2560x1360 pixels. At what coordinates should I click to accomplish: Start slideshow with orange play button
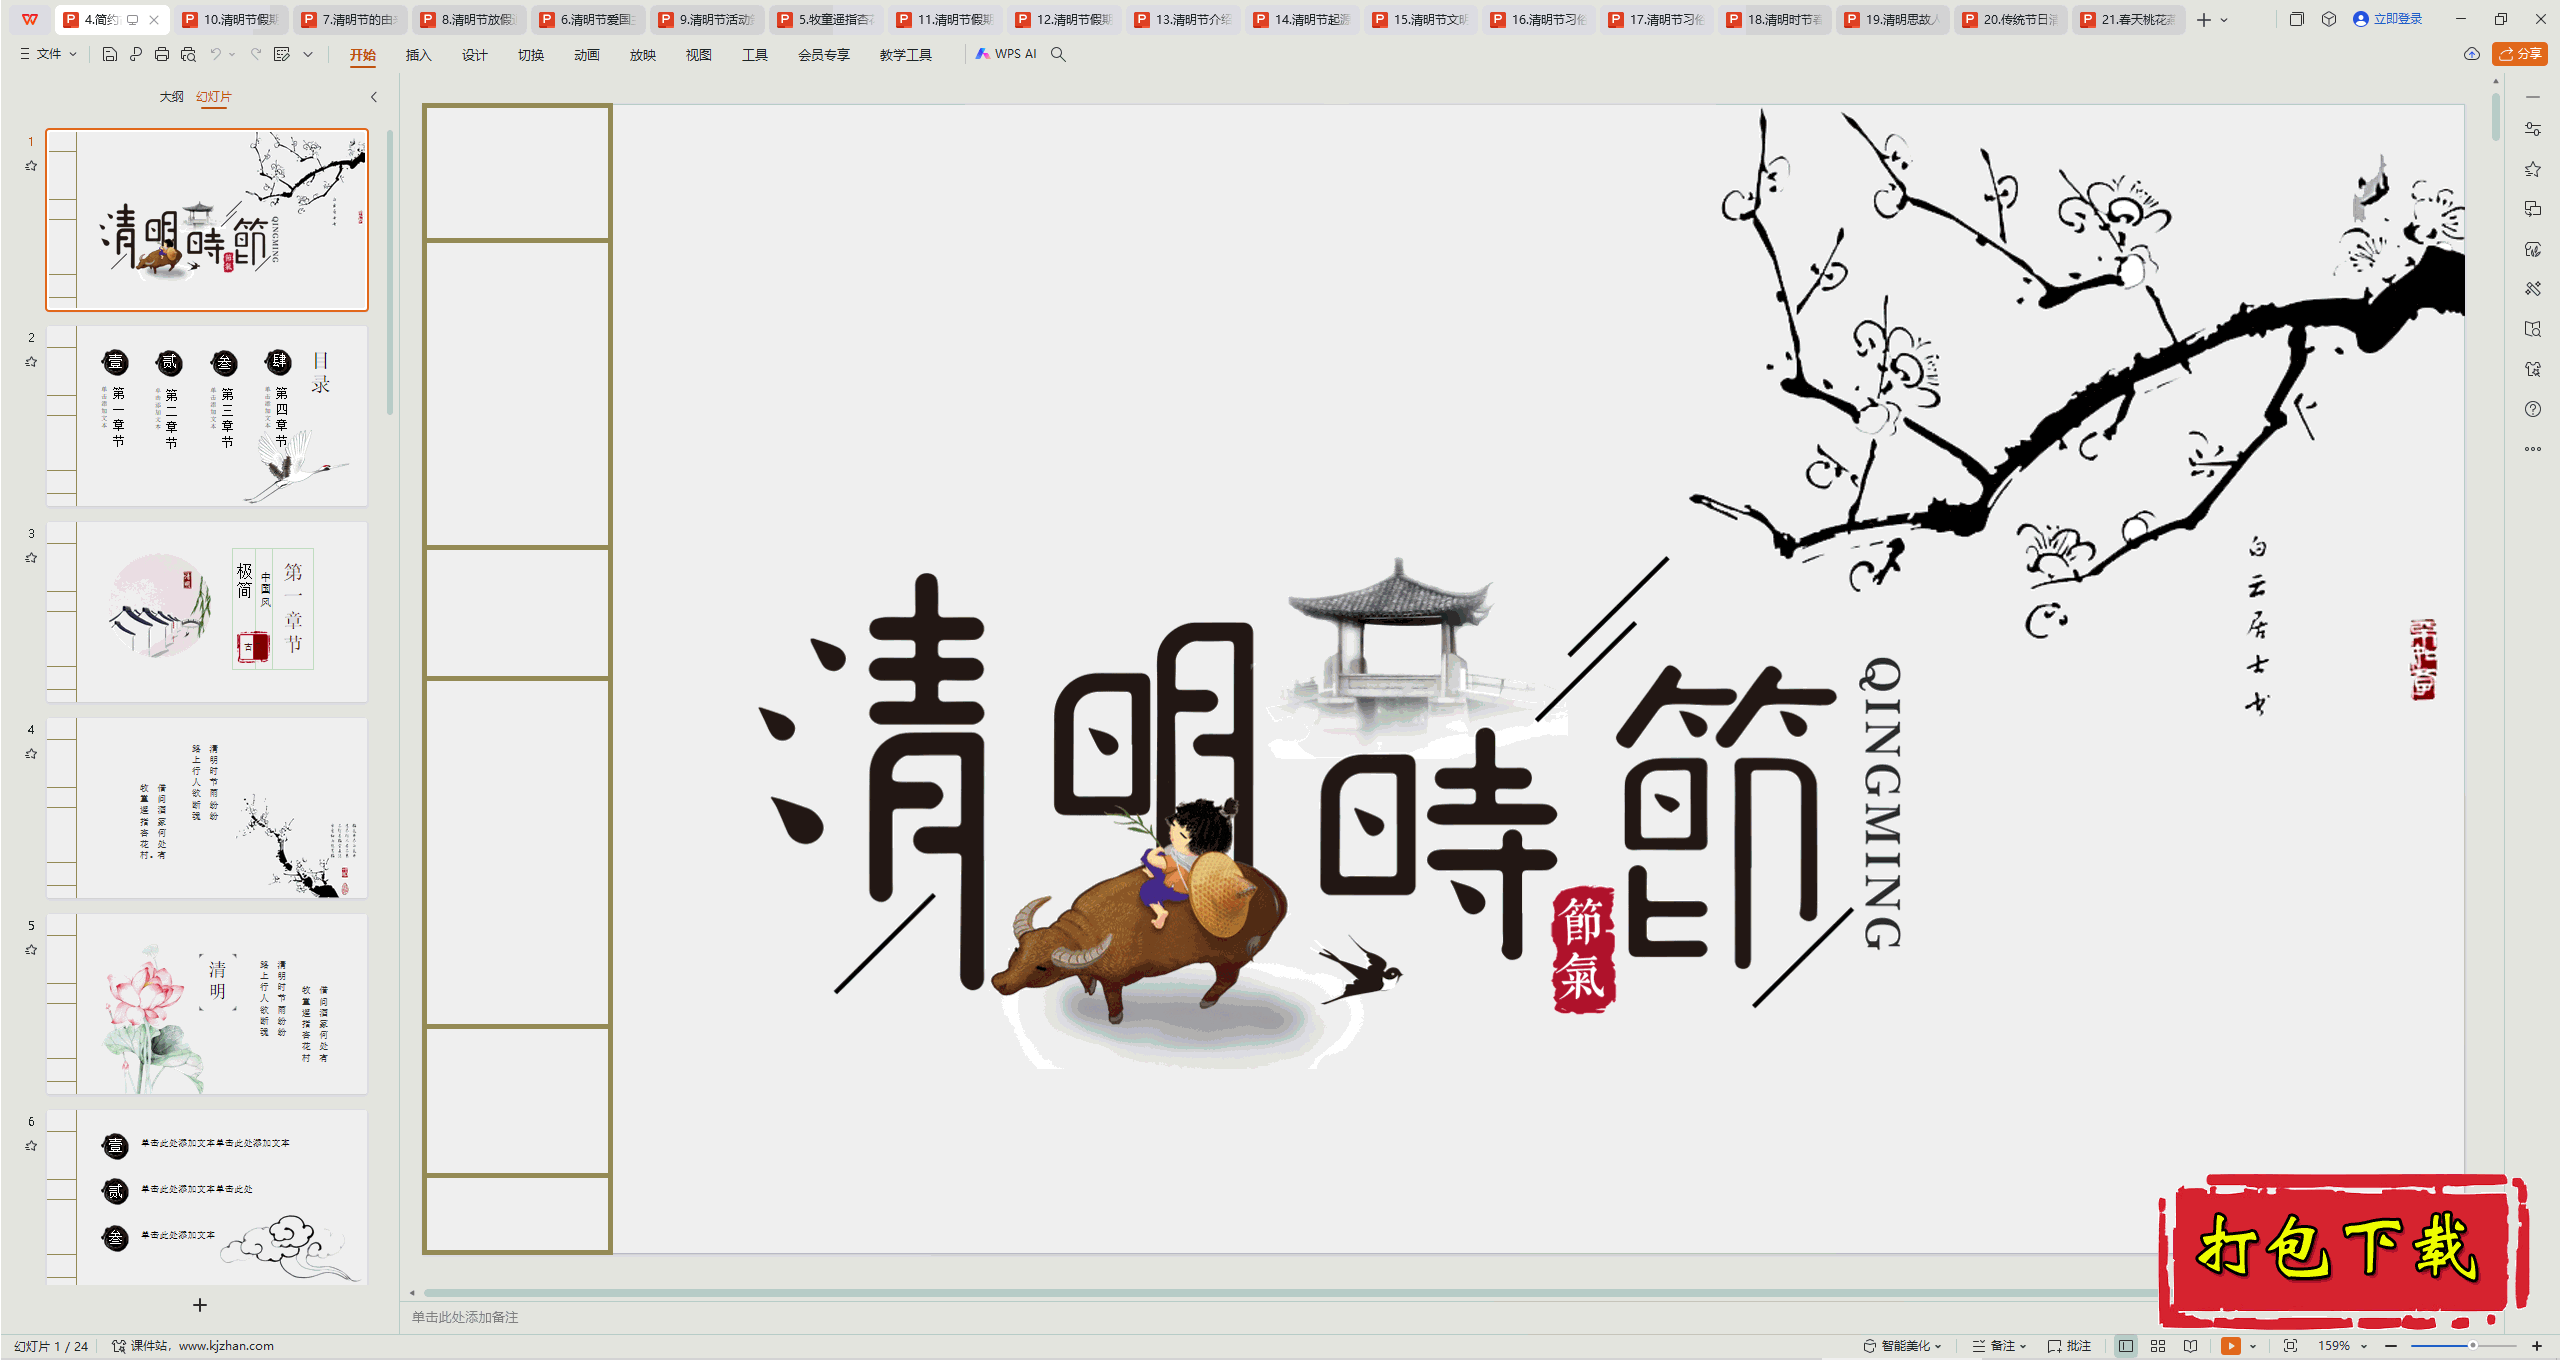(2231, 1346)
